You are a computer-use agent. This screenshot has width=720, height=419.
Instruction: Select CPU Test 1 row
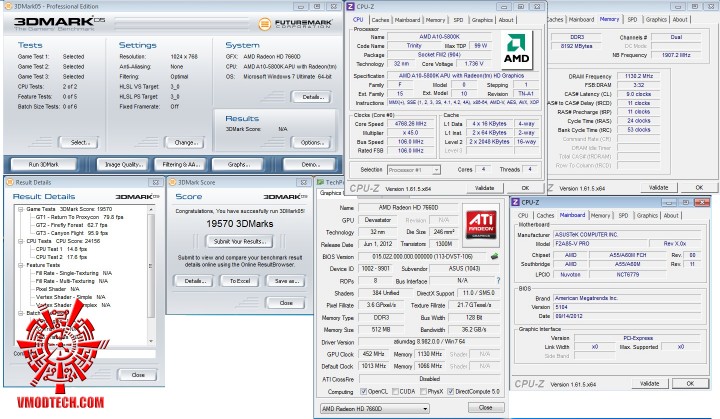[61, 249]
